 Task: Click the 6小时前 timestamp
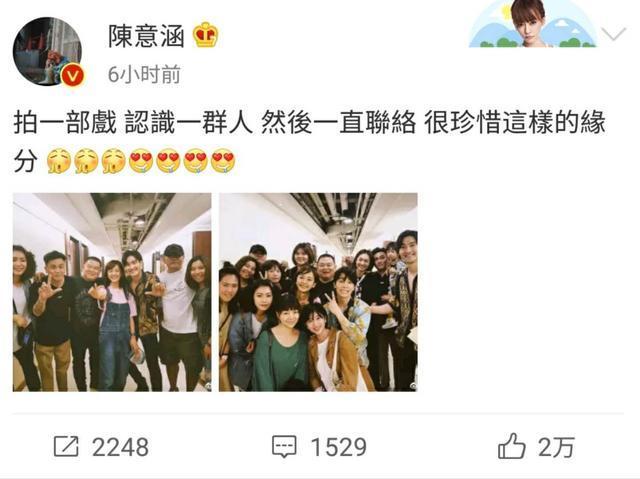click(x=144, y=75)
